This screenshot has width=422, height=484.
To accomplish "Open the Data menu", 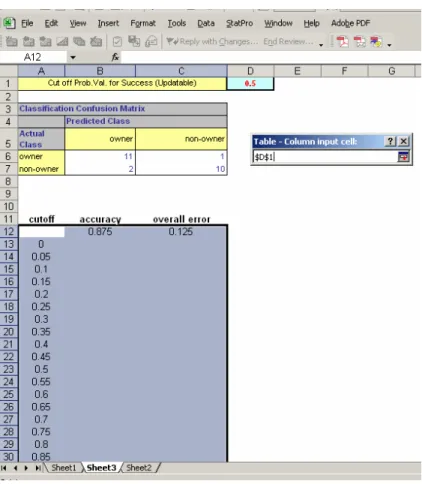I will coord(206,23).
